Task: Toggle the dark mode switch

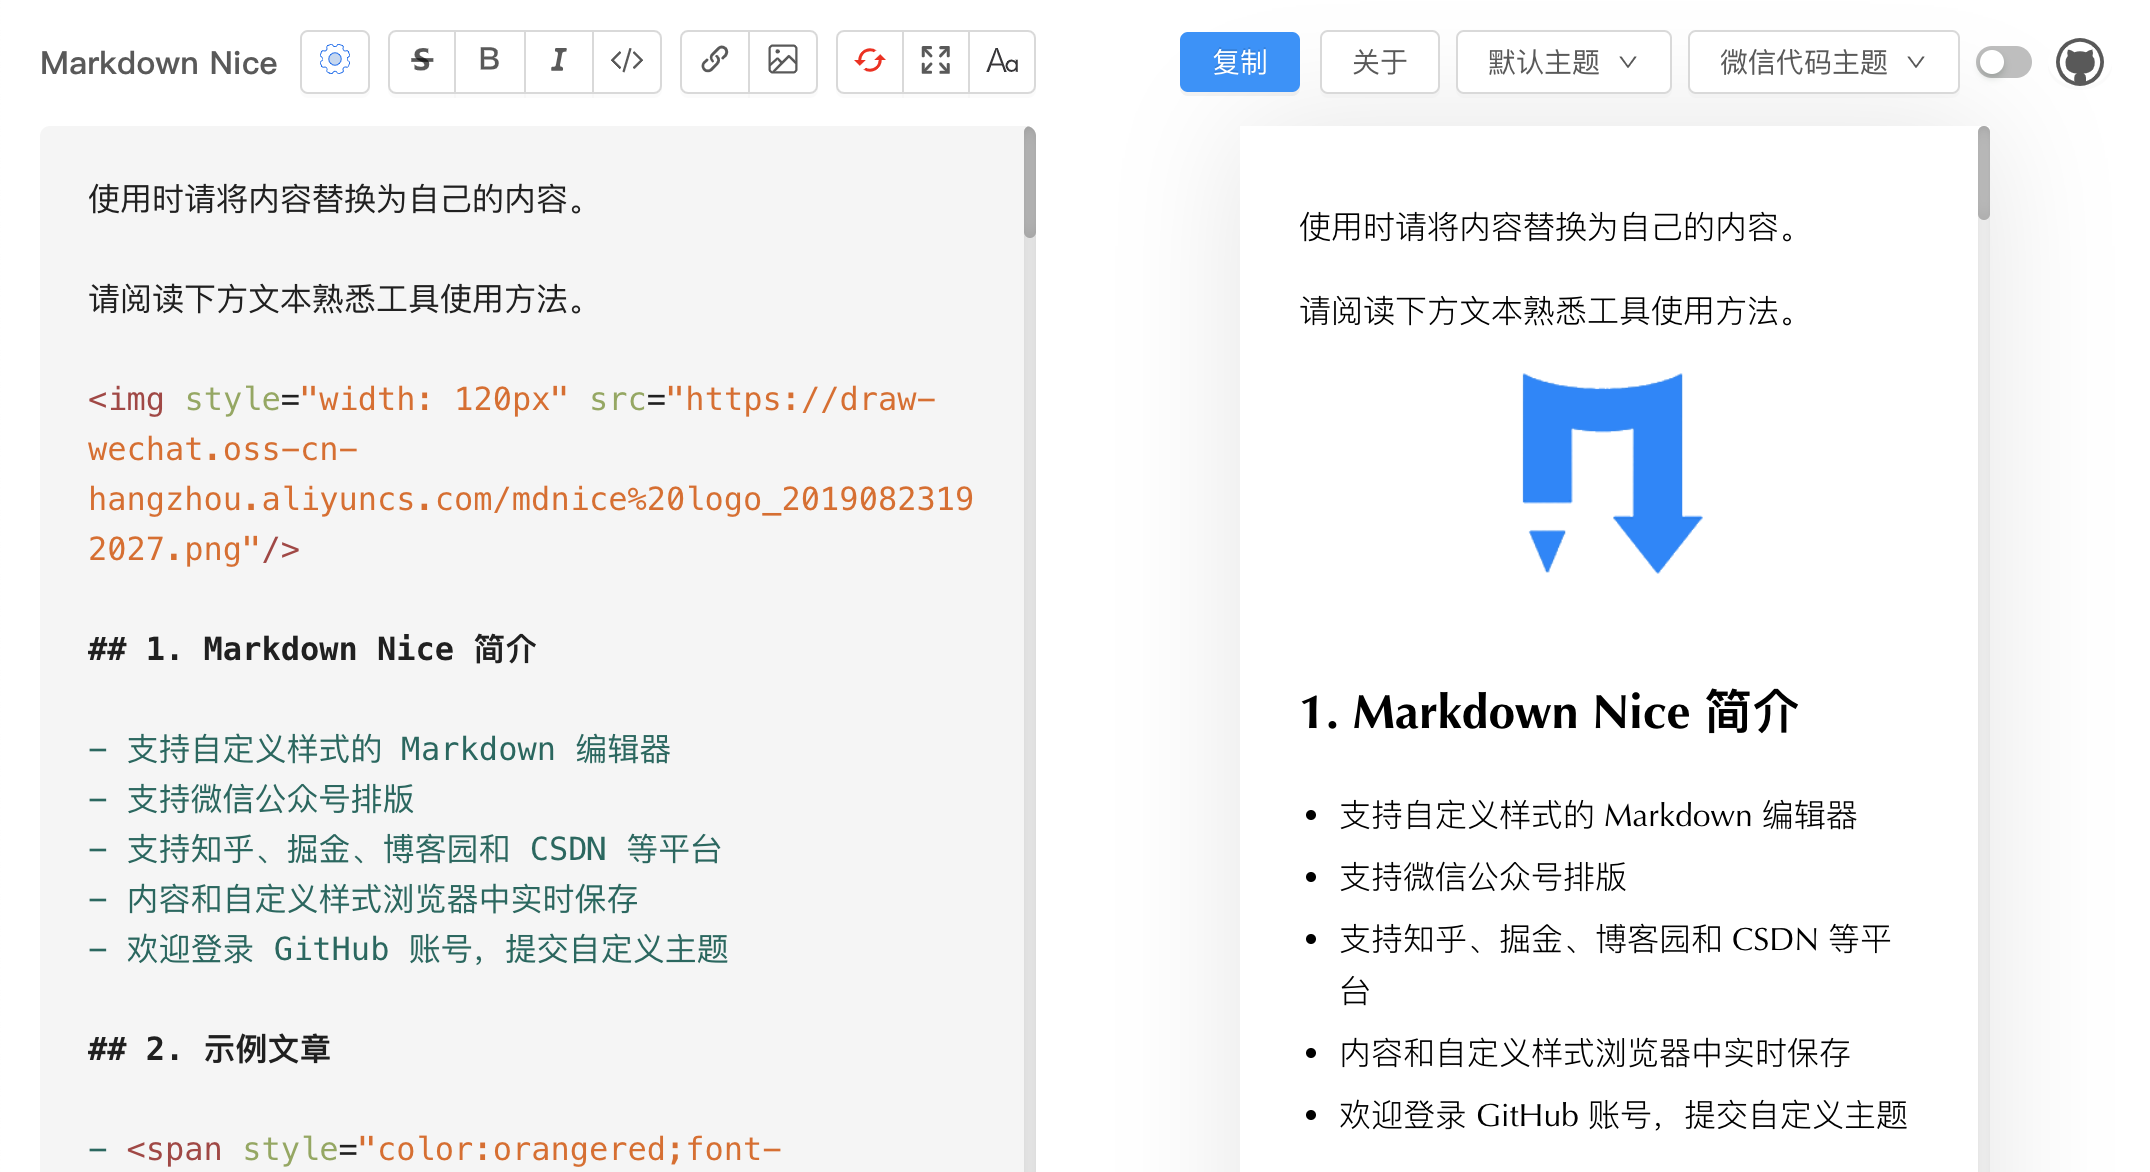Action: pyautogui.click(x=2003, y=61)
